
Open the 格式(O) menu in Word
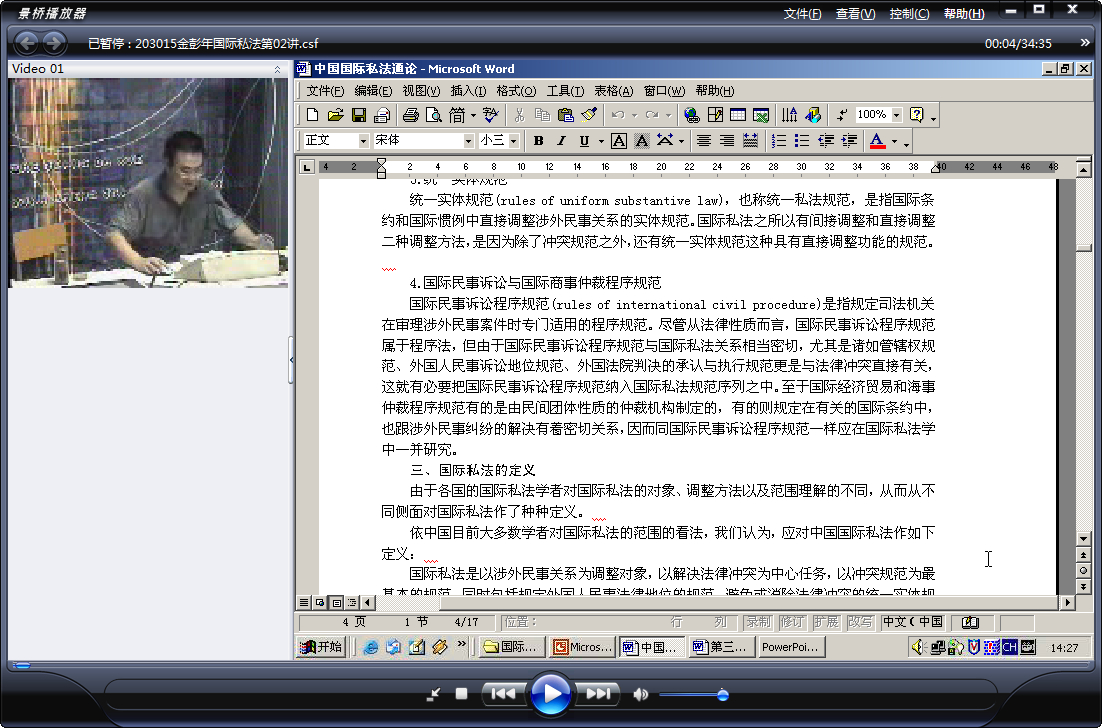click(x=516, y=91)
